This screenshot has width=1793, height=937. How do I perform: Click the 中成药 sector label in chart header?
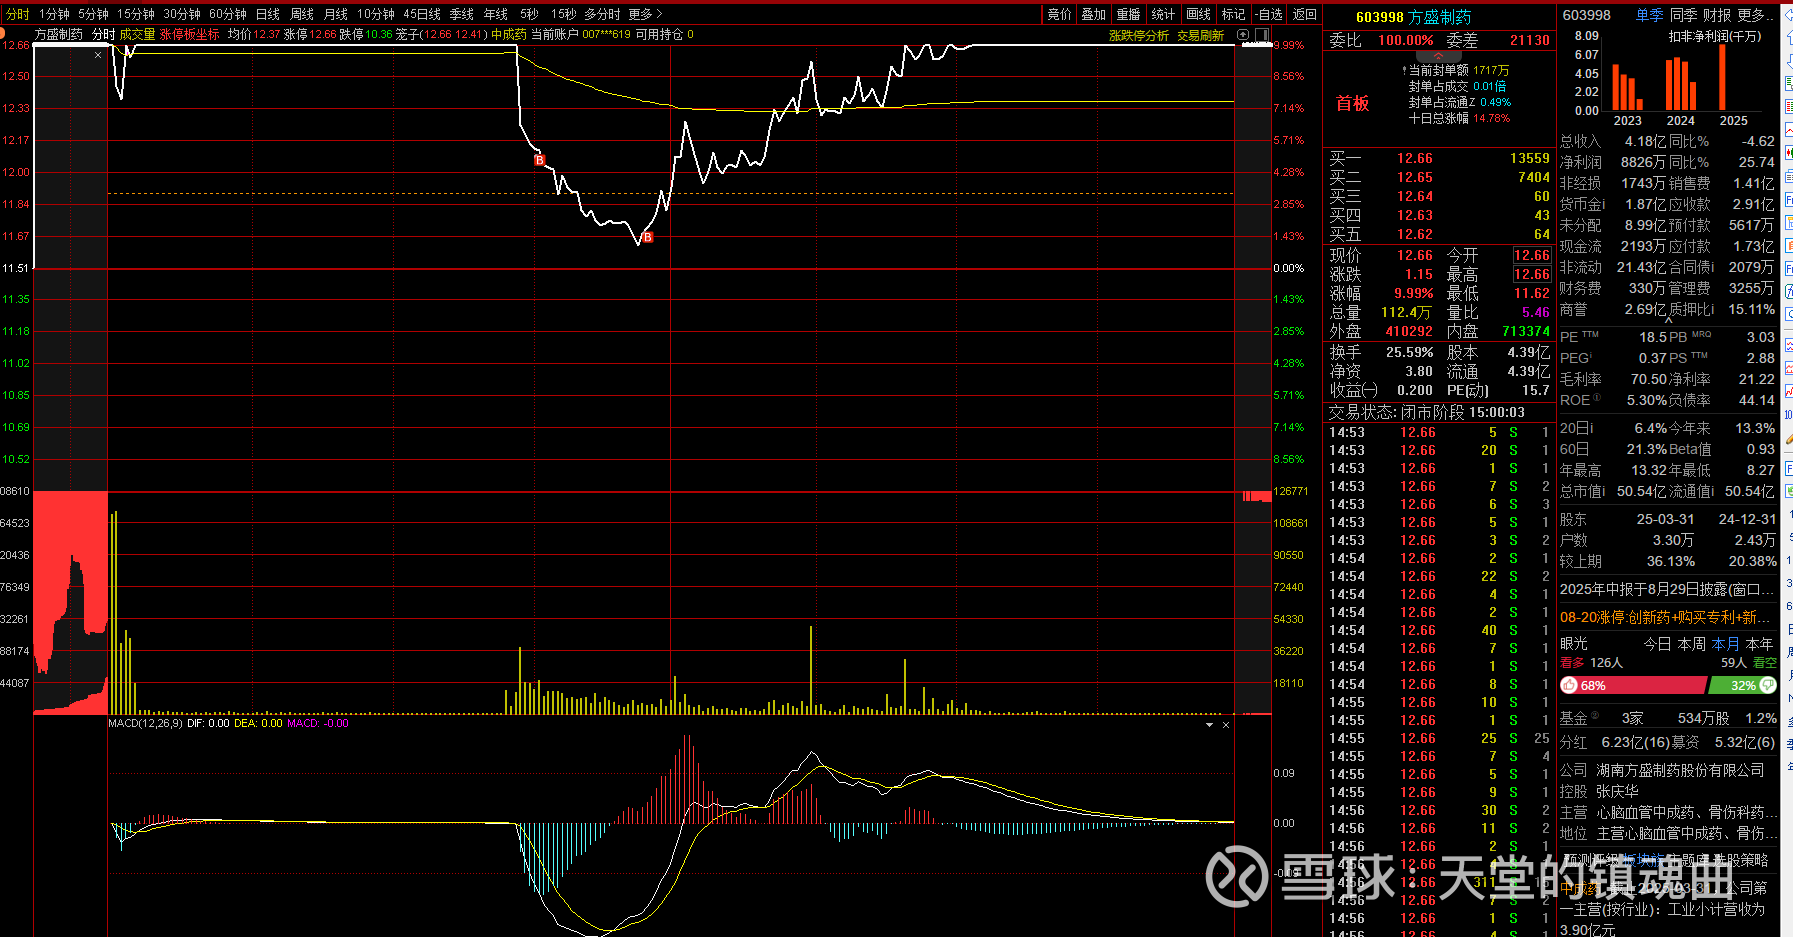tap(508, 34)
